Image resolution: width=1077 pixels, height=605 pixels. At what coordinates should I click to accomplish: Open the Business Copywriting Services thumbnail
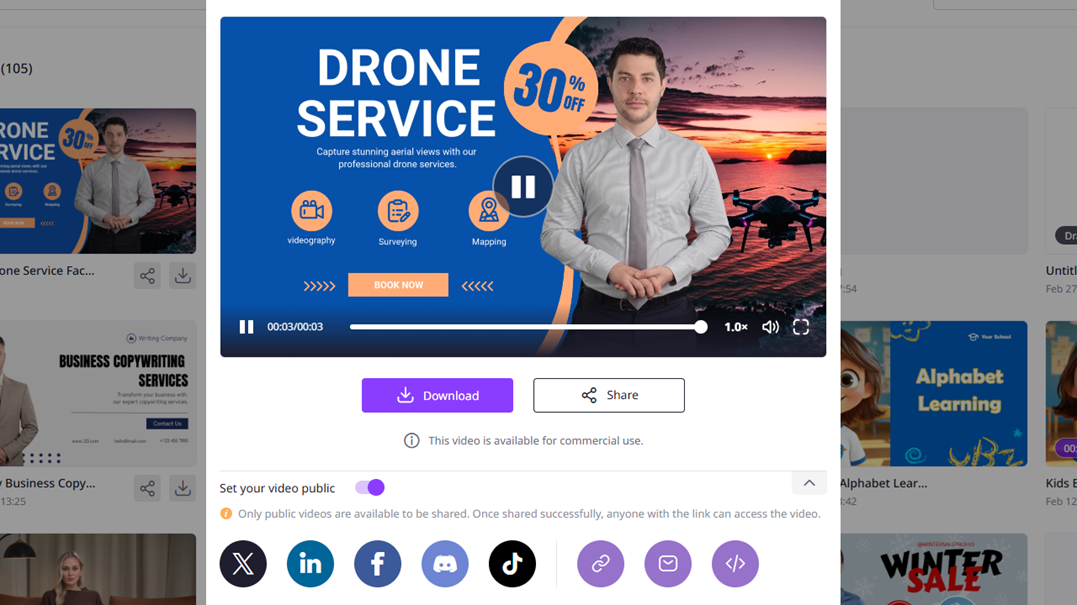pos(98,394)
